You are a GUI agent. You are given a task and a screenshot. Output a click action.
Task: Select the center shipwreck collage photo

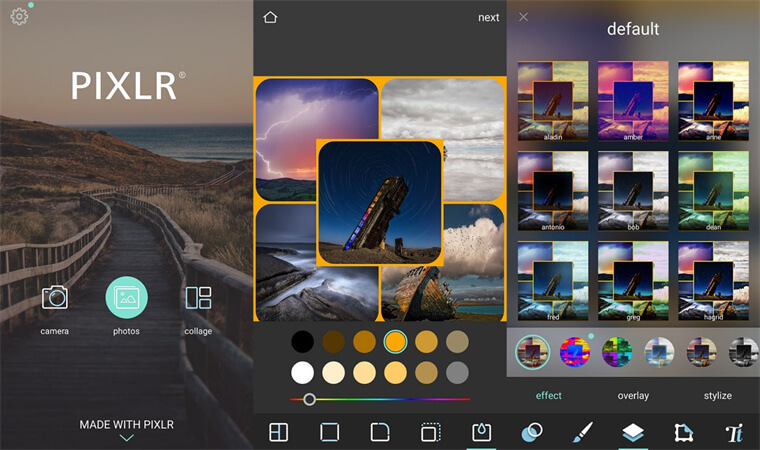[380, 202]
